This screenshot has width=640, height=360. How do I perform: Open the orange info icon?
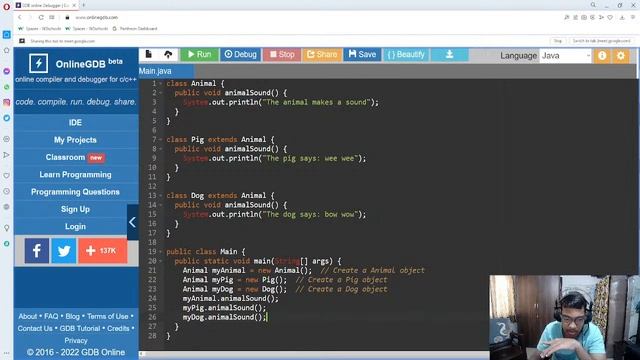(602, 56)
